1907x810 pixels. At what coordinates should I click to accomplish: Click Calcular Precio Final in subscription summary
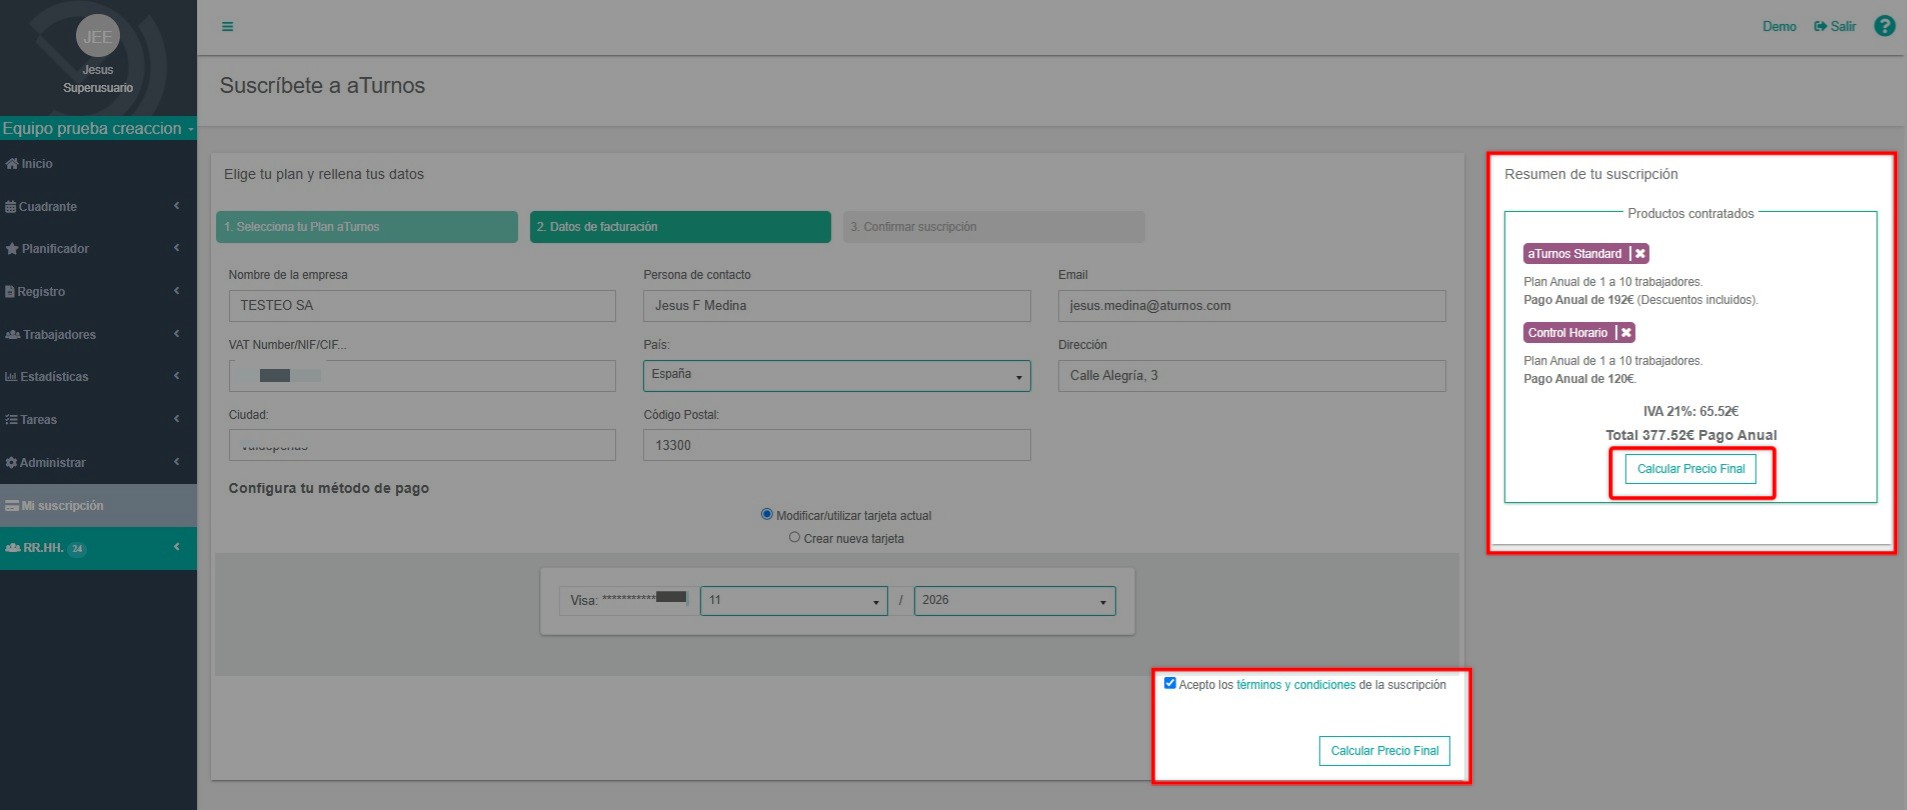(1690, 469)
